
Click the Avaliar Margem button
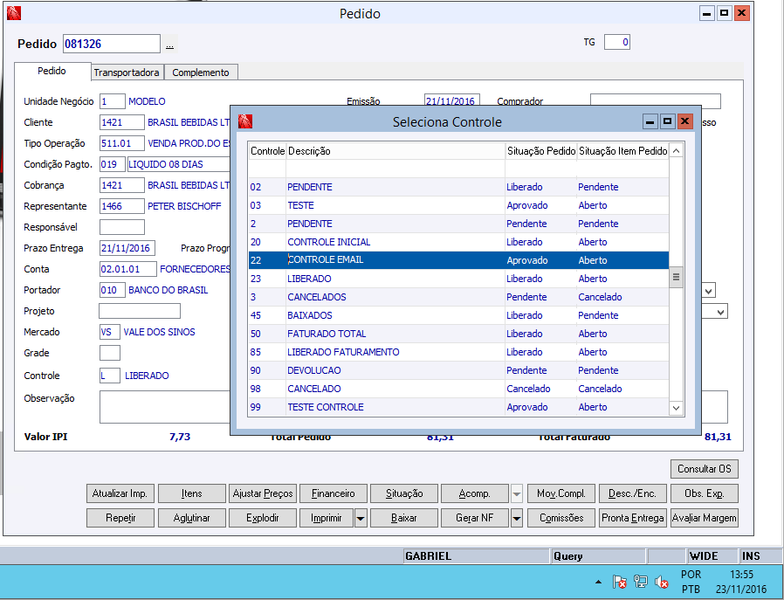(x=704, y=518)
